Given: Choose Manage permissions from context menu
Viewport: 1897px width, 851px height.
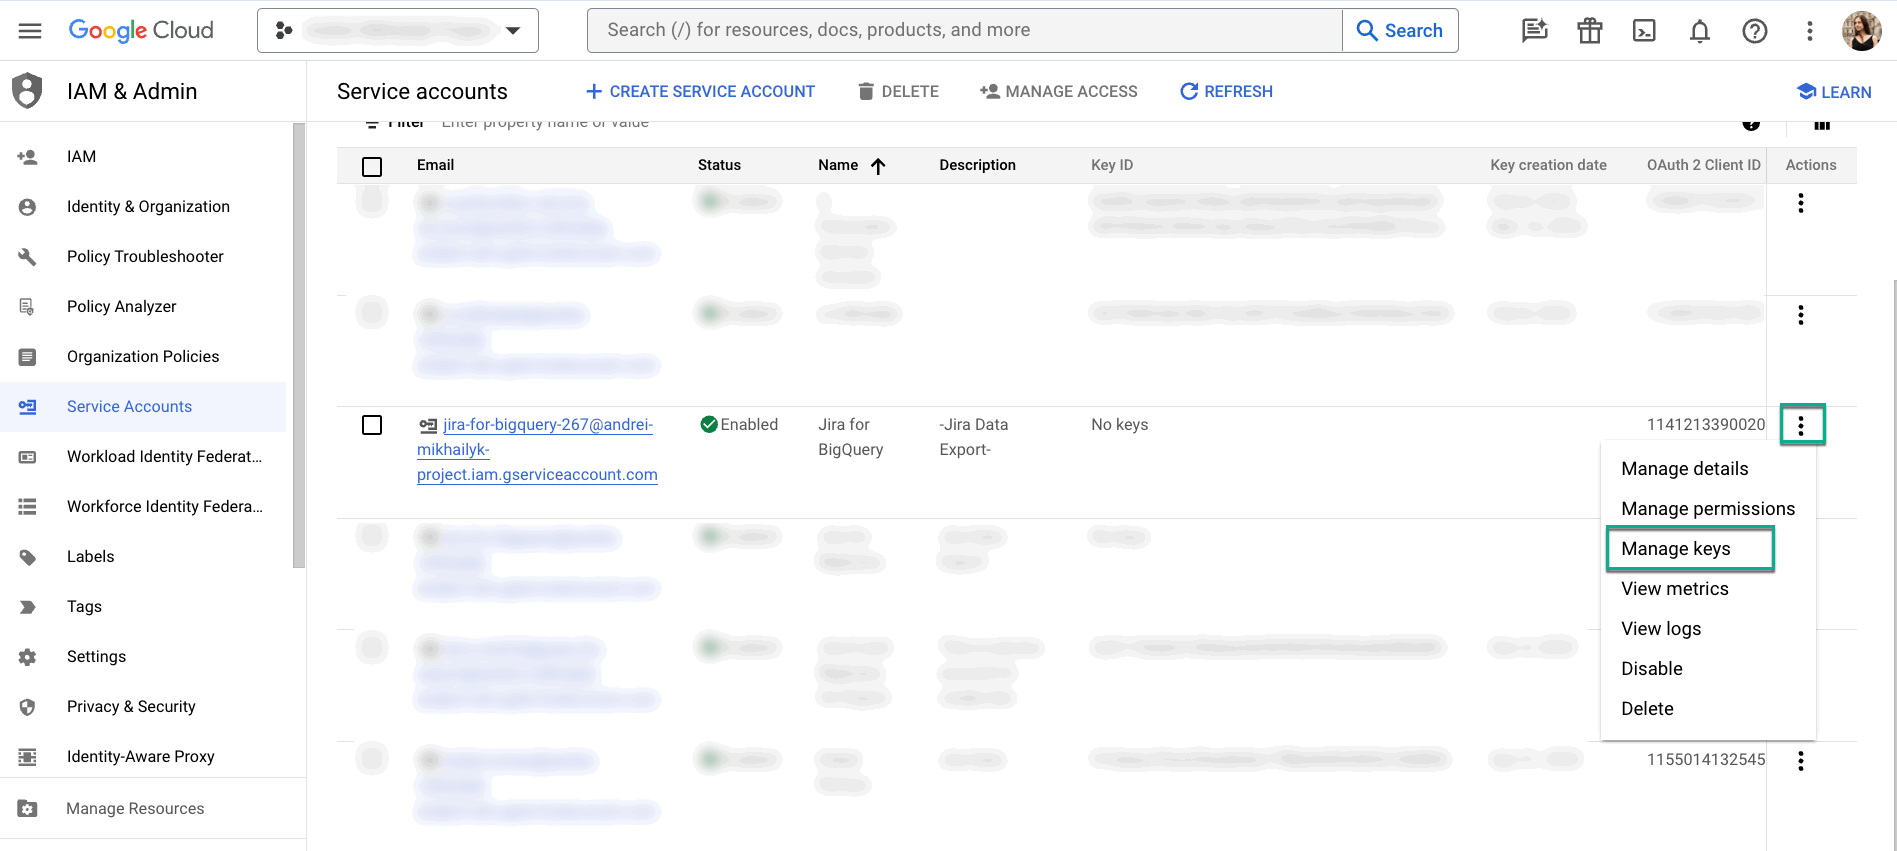Looking at the screenshot, I should pyautogui.click(x=1708, y=509).
